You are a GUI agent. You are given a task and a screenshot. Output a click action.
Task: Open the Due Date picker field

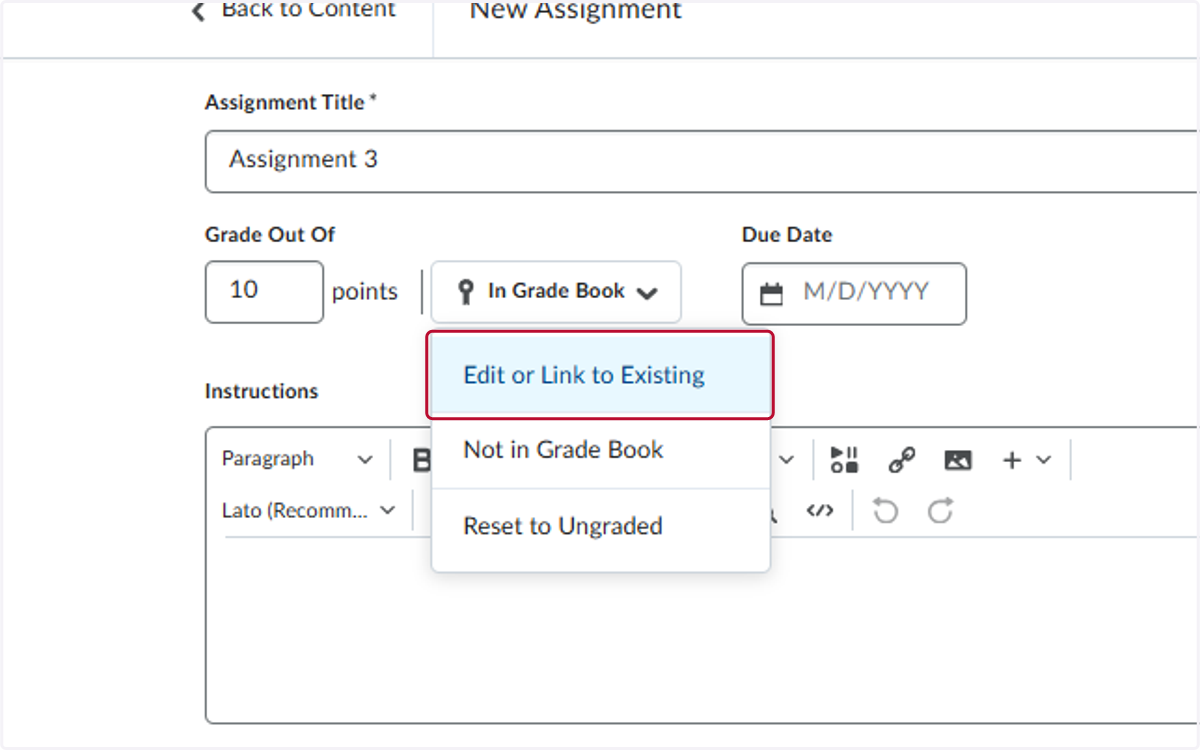click(854, 293)
